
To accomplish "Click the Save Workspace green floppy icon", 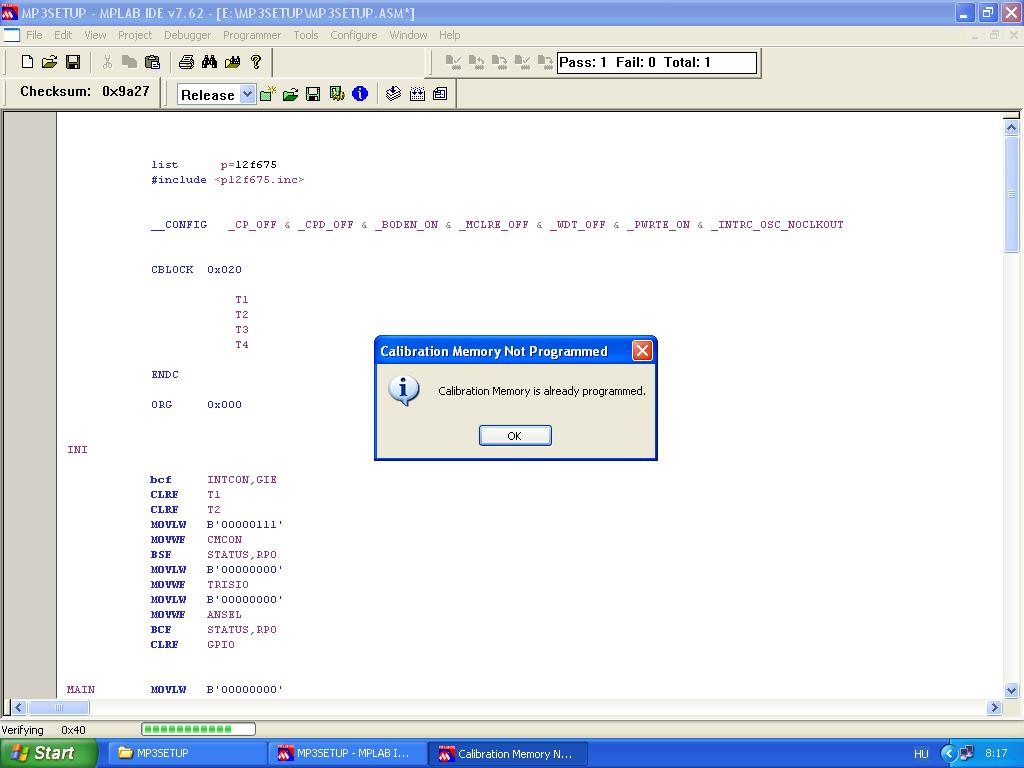I will (313, 94).
